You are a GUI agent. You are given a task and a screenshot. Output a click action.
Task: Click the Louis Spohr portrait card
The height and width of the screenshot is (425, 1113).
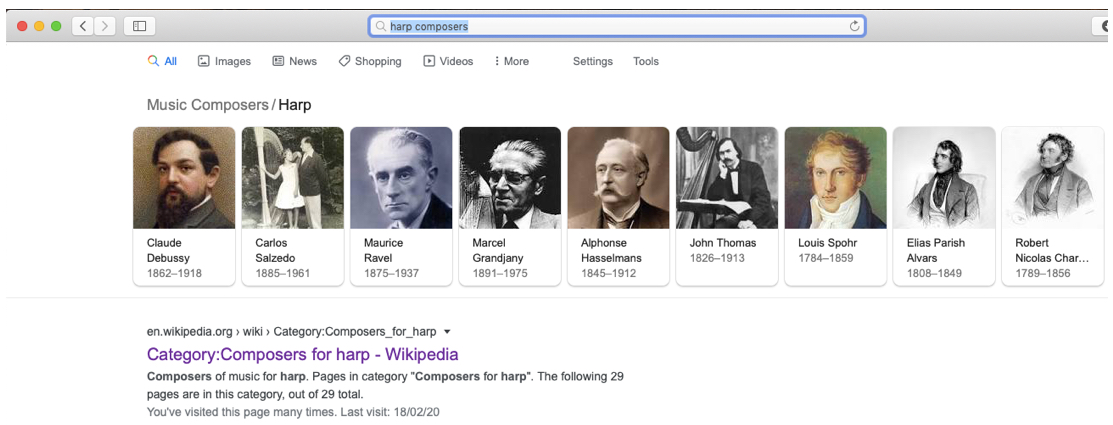(835, 205)
